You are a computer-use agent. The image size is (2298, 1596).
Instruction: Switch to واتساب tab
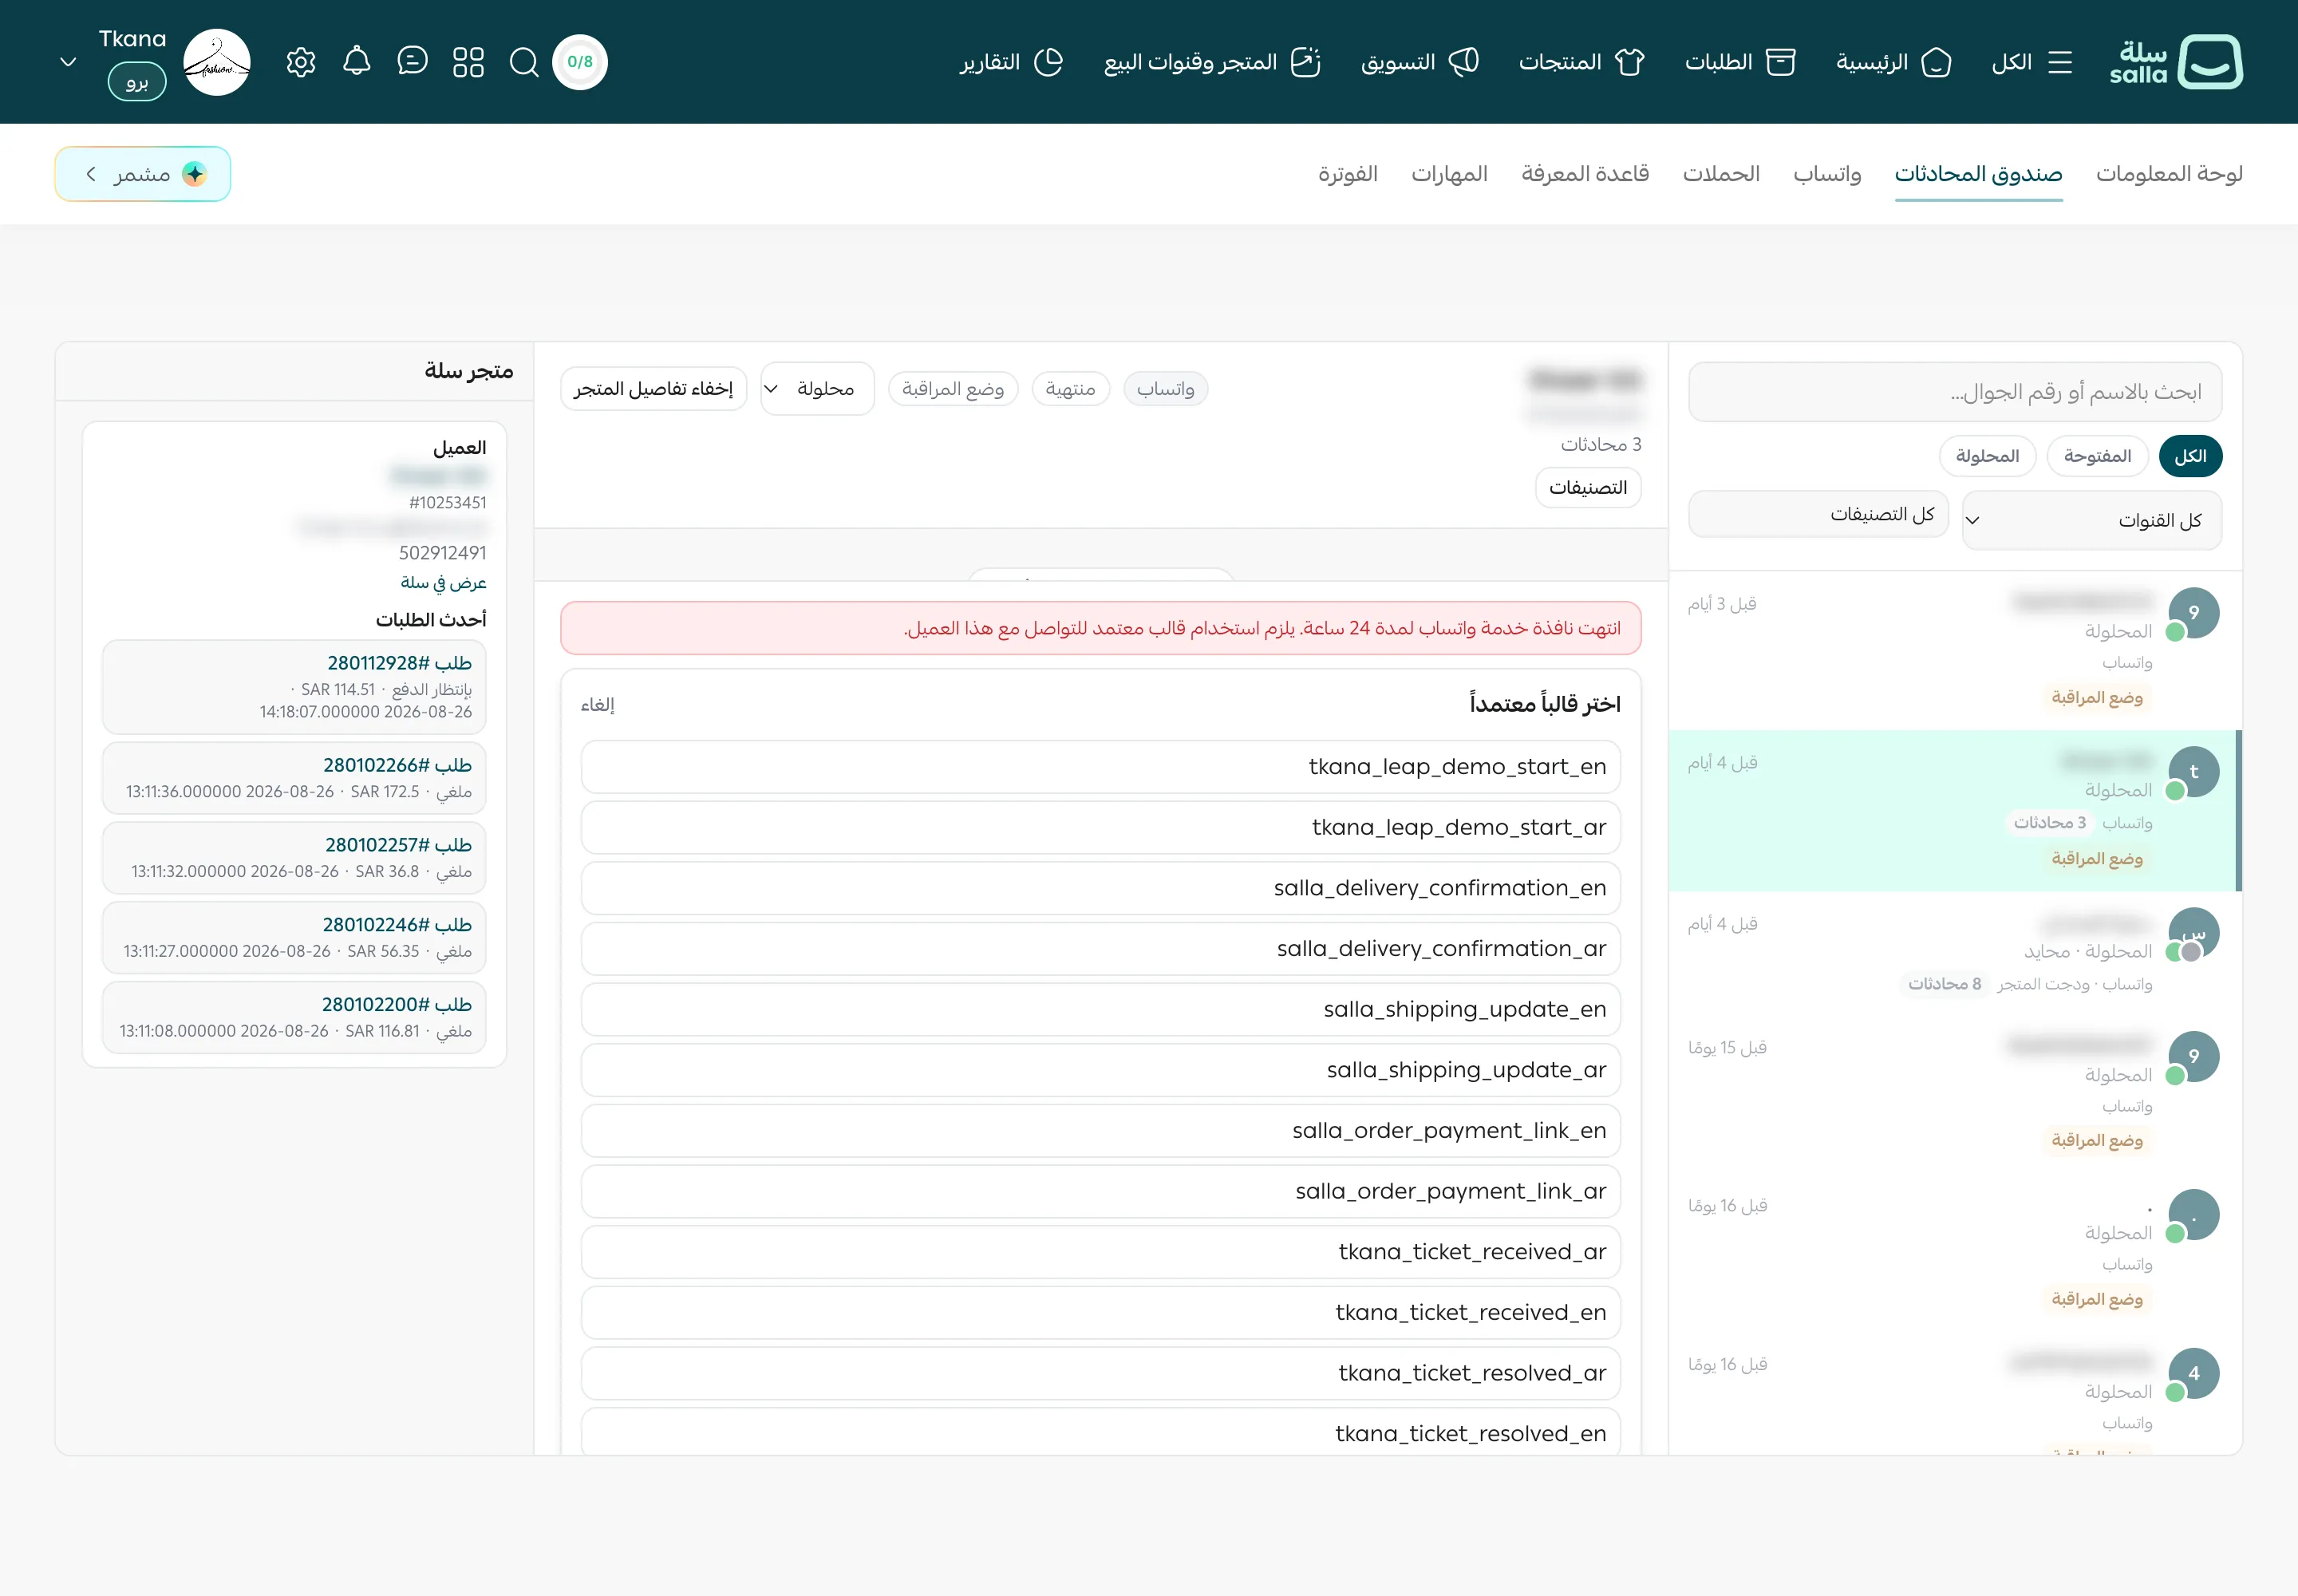pyautogui.click(x=1827, y=174)
